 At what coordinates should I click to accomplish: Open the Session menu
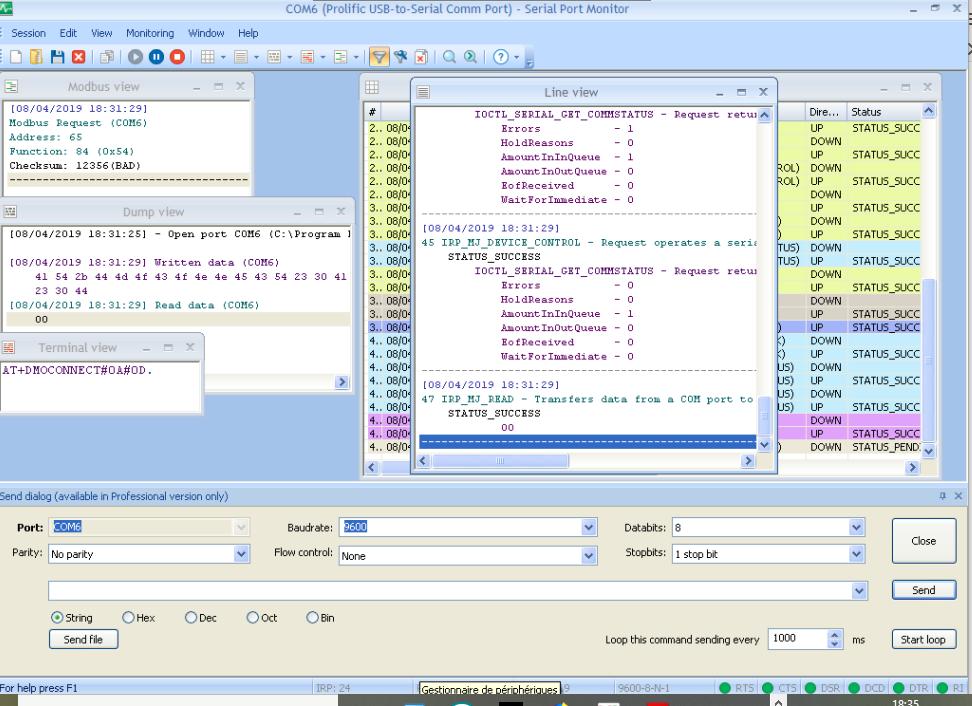coord(29,33)
